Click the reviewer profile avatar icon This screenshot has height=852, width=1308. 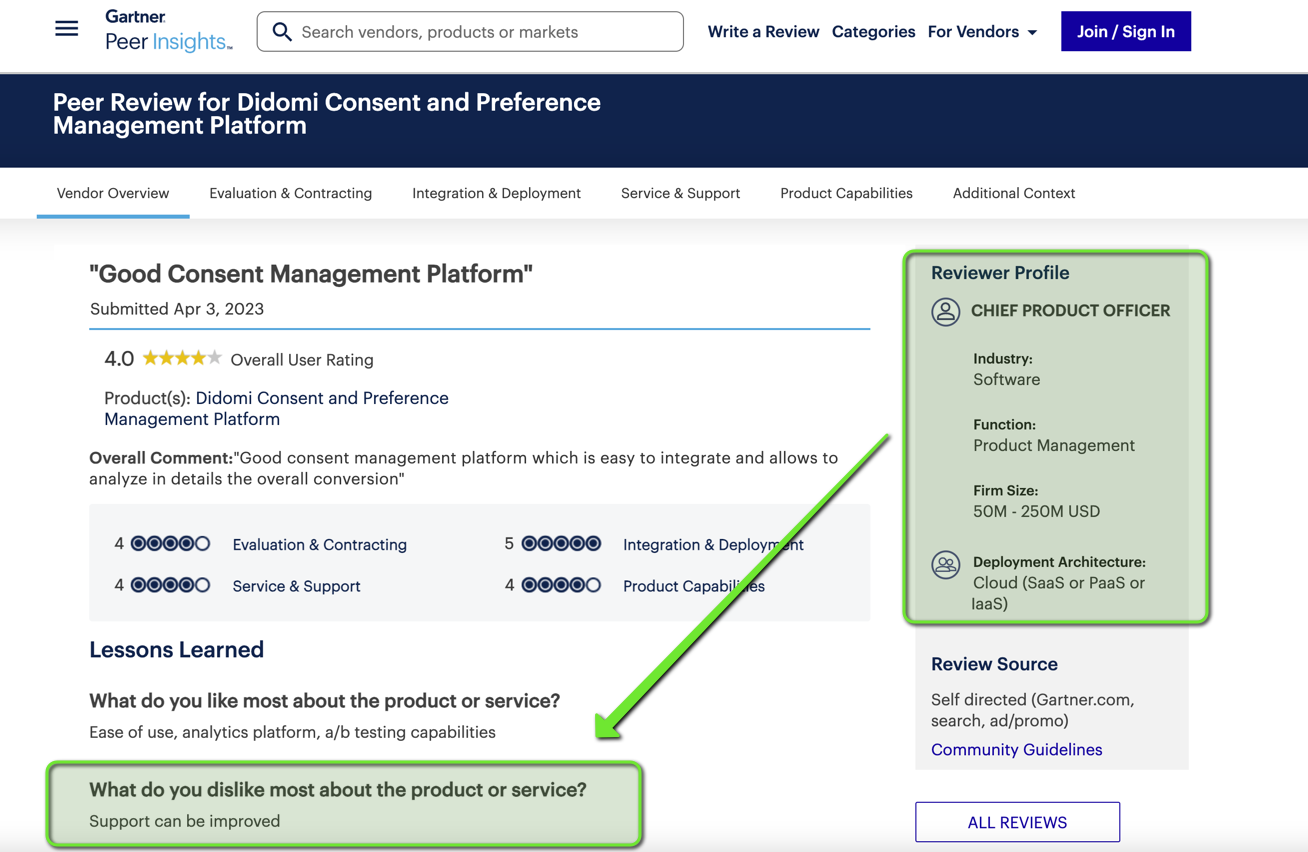[x=945, y=311]
